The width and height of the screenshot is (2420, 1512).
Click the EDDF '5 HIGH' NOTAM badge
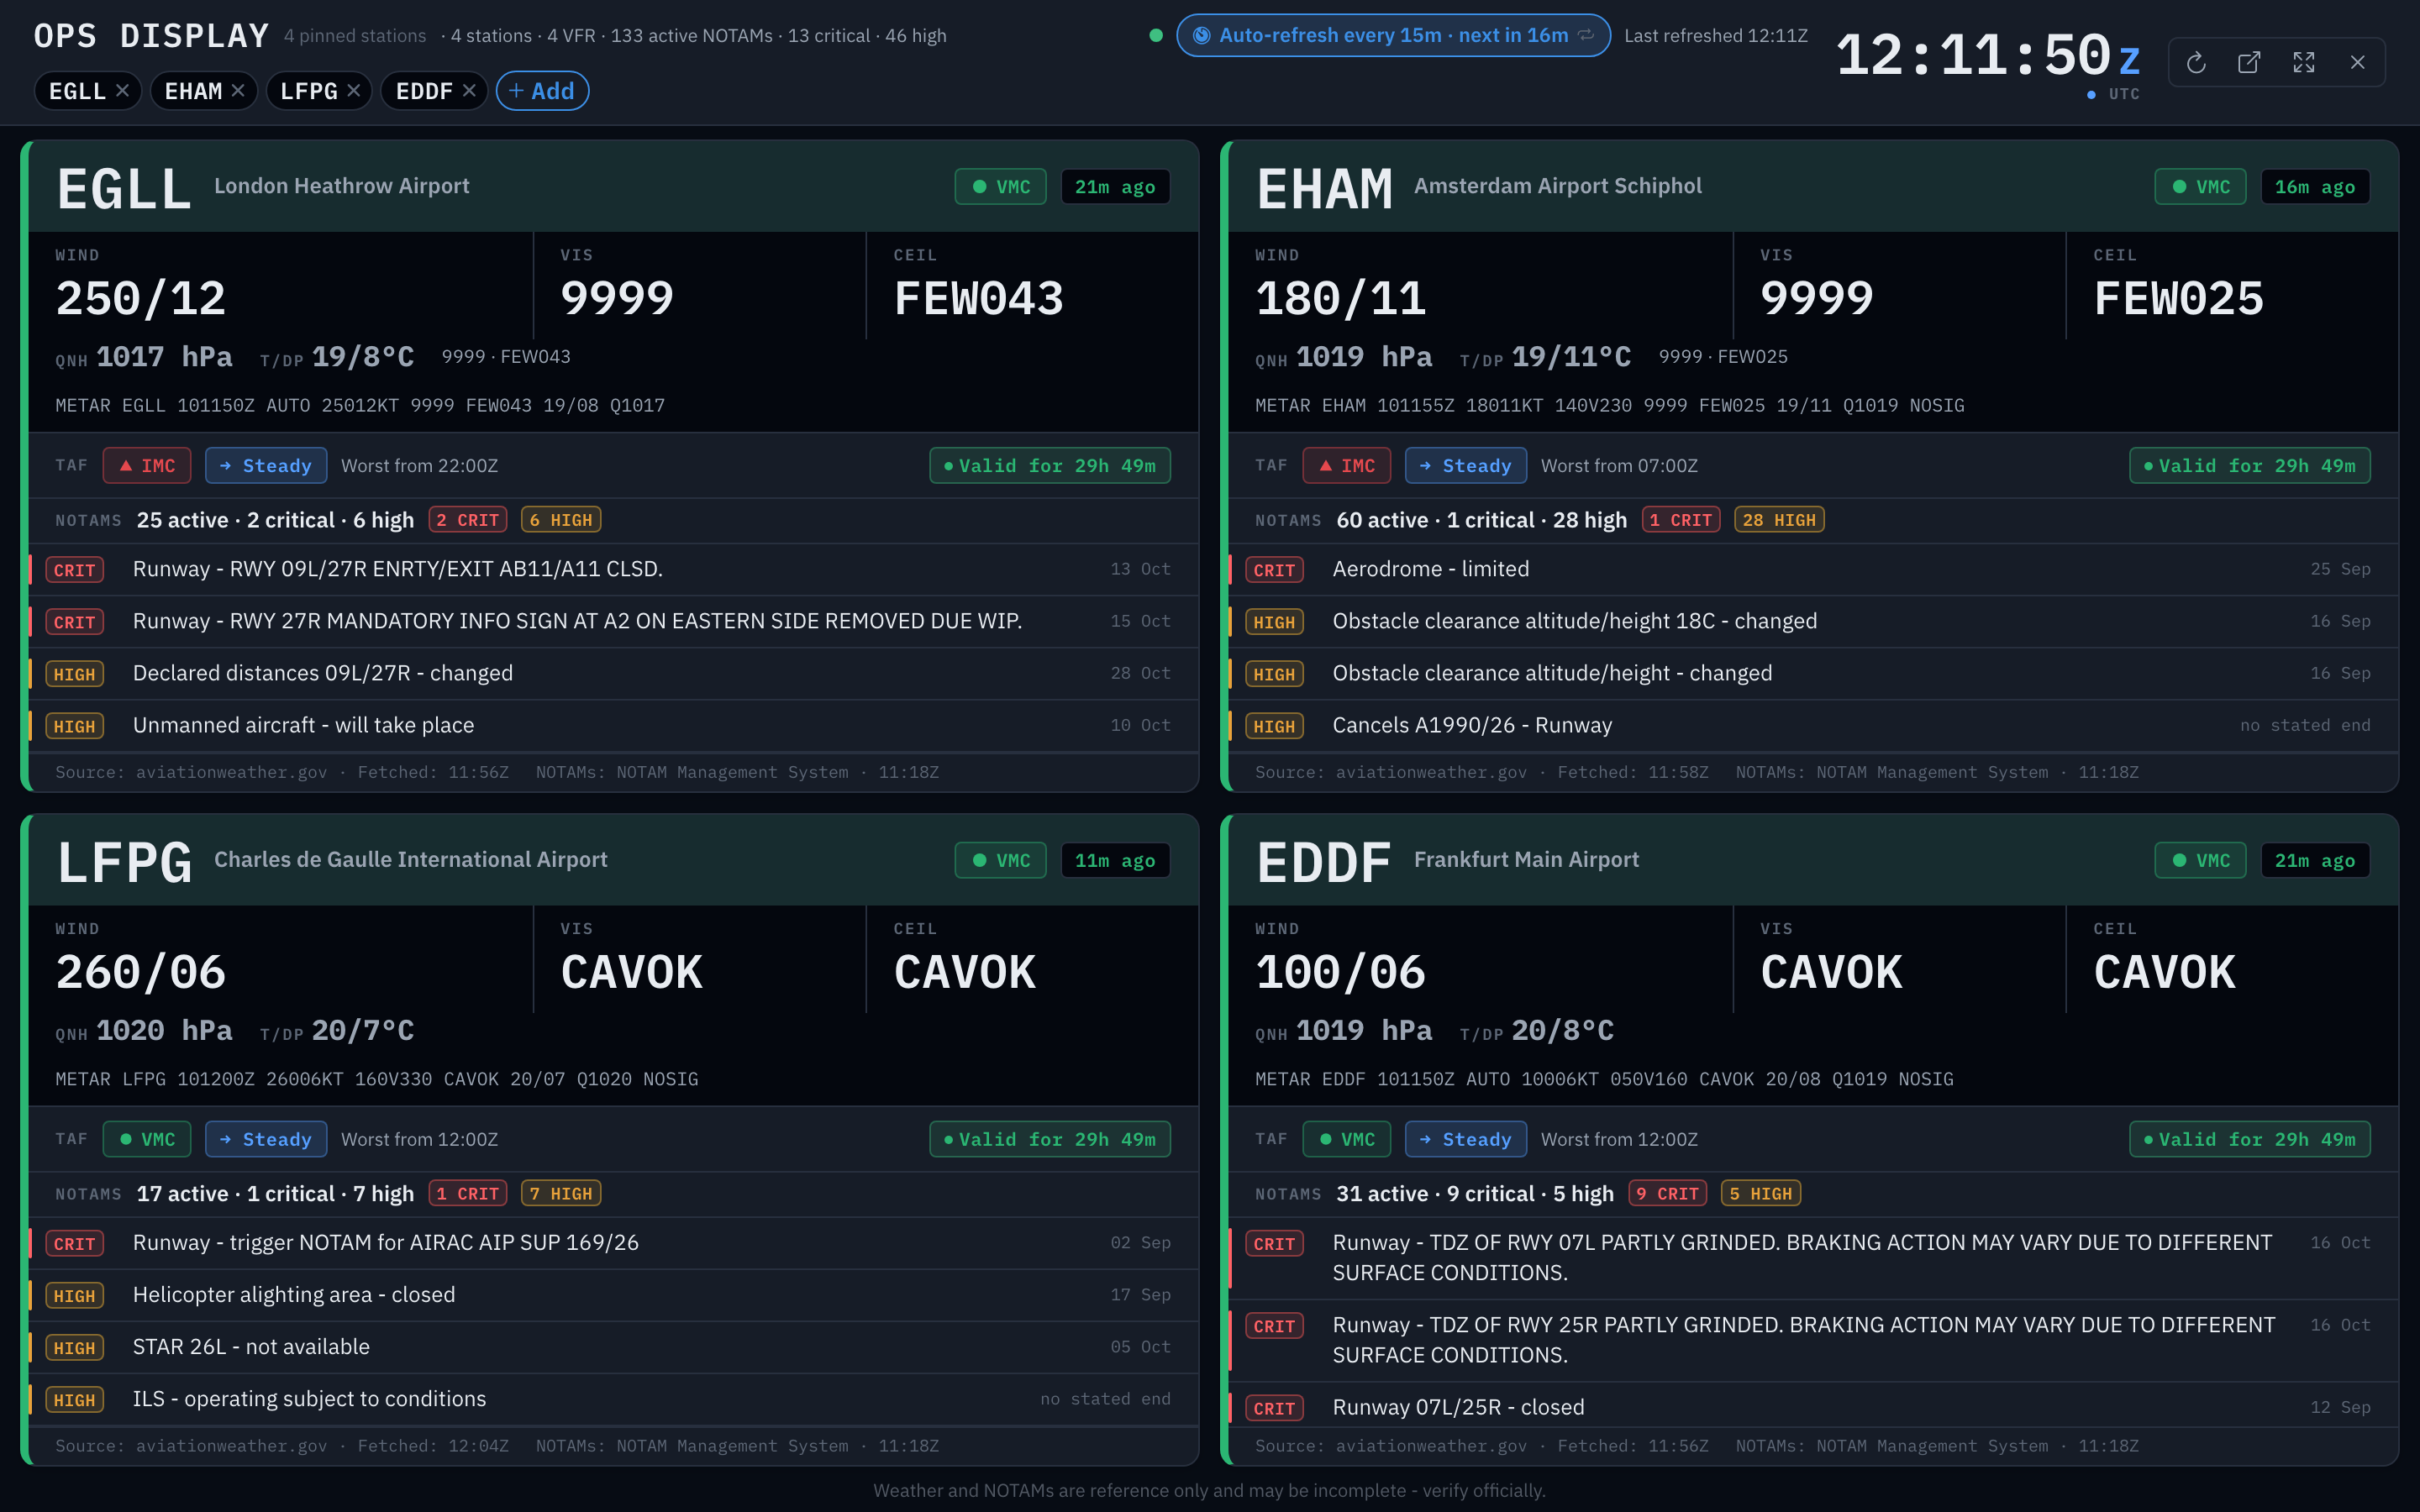click(x=1761, y=1194)
